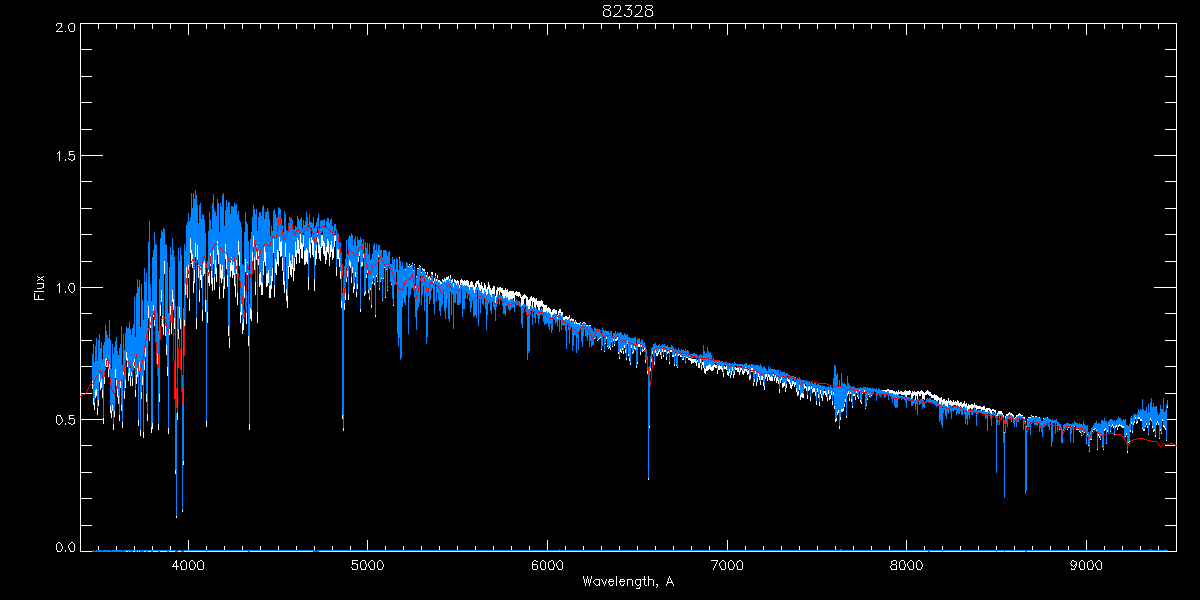Viewport: 1200px width, 600px height.
Task: Click the 0.5 y-axis tick label
Action: click(66, 420)
